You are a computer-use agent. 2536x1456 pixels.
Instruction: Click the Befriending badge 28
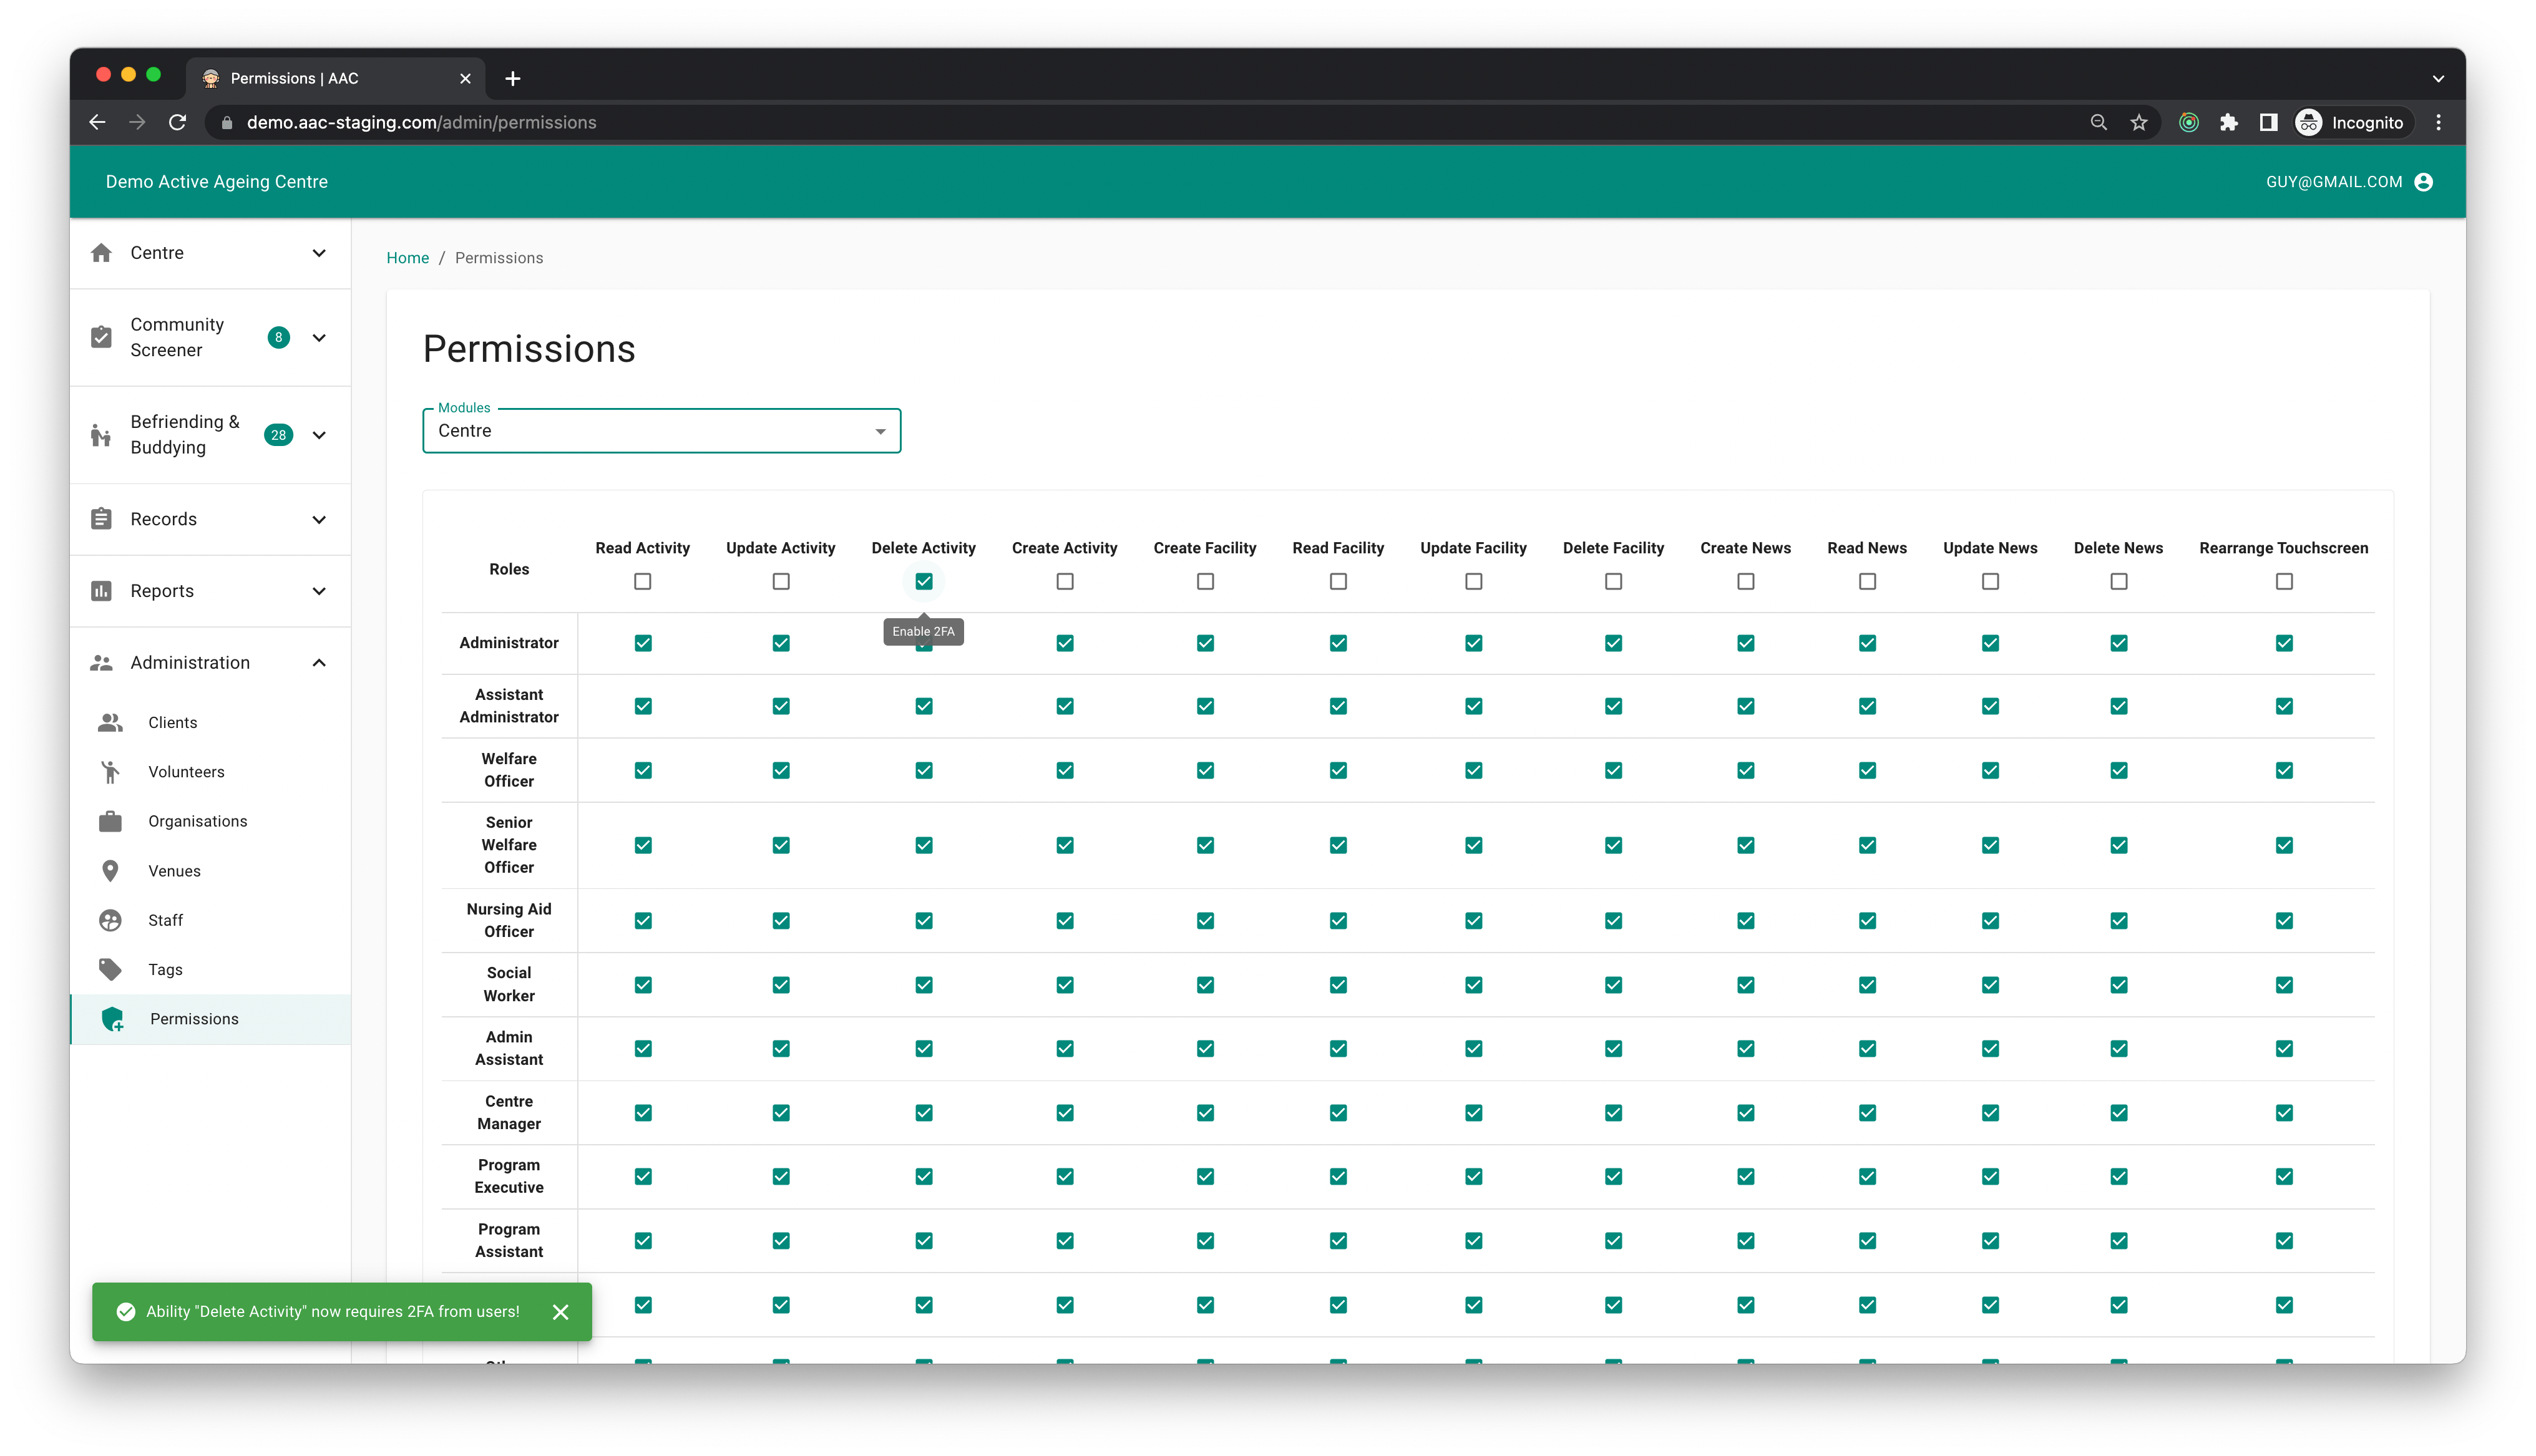click(278, 435)
